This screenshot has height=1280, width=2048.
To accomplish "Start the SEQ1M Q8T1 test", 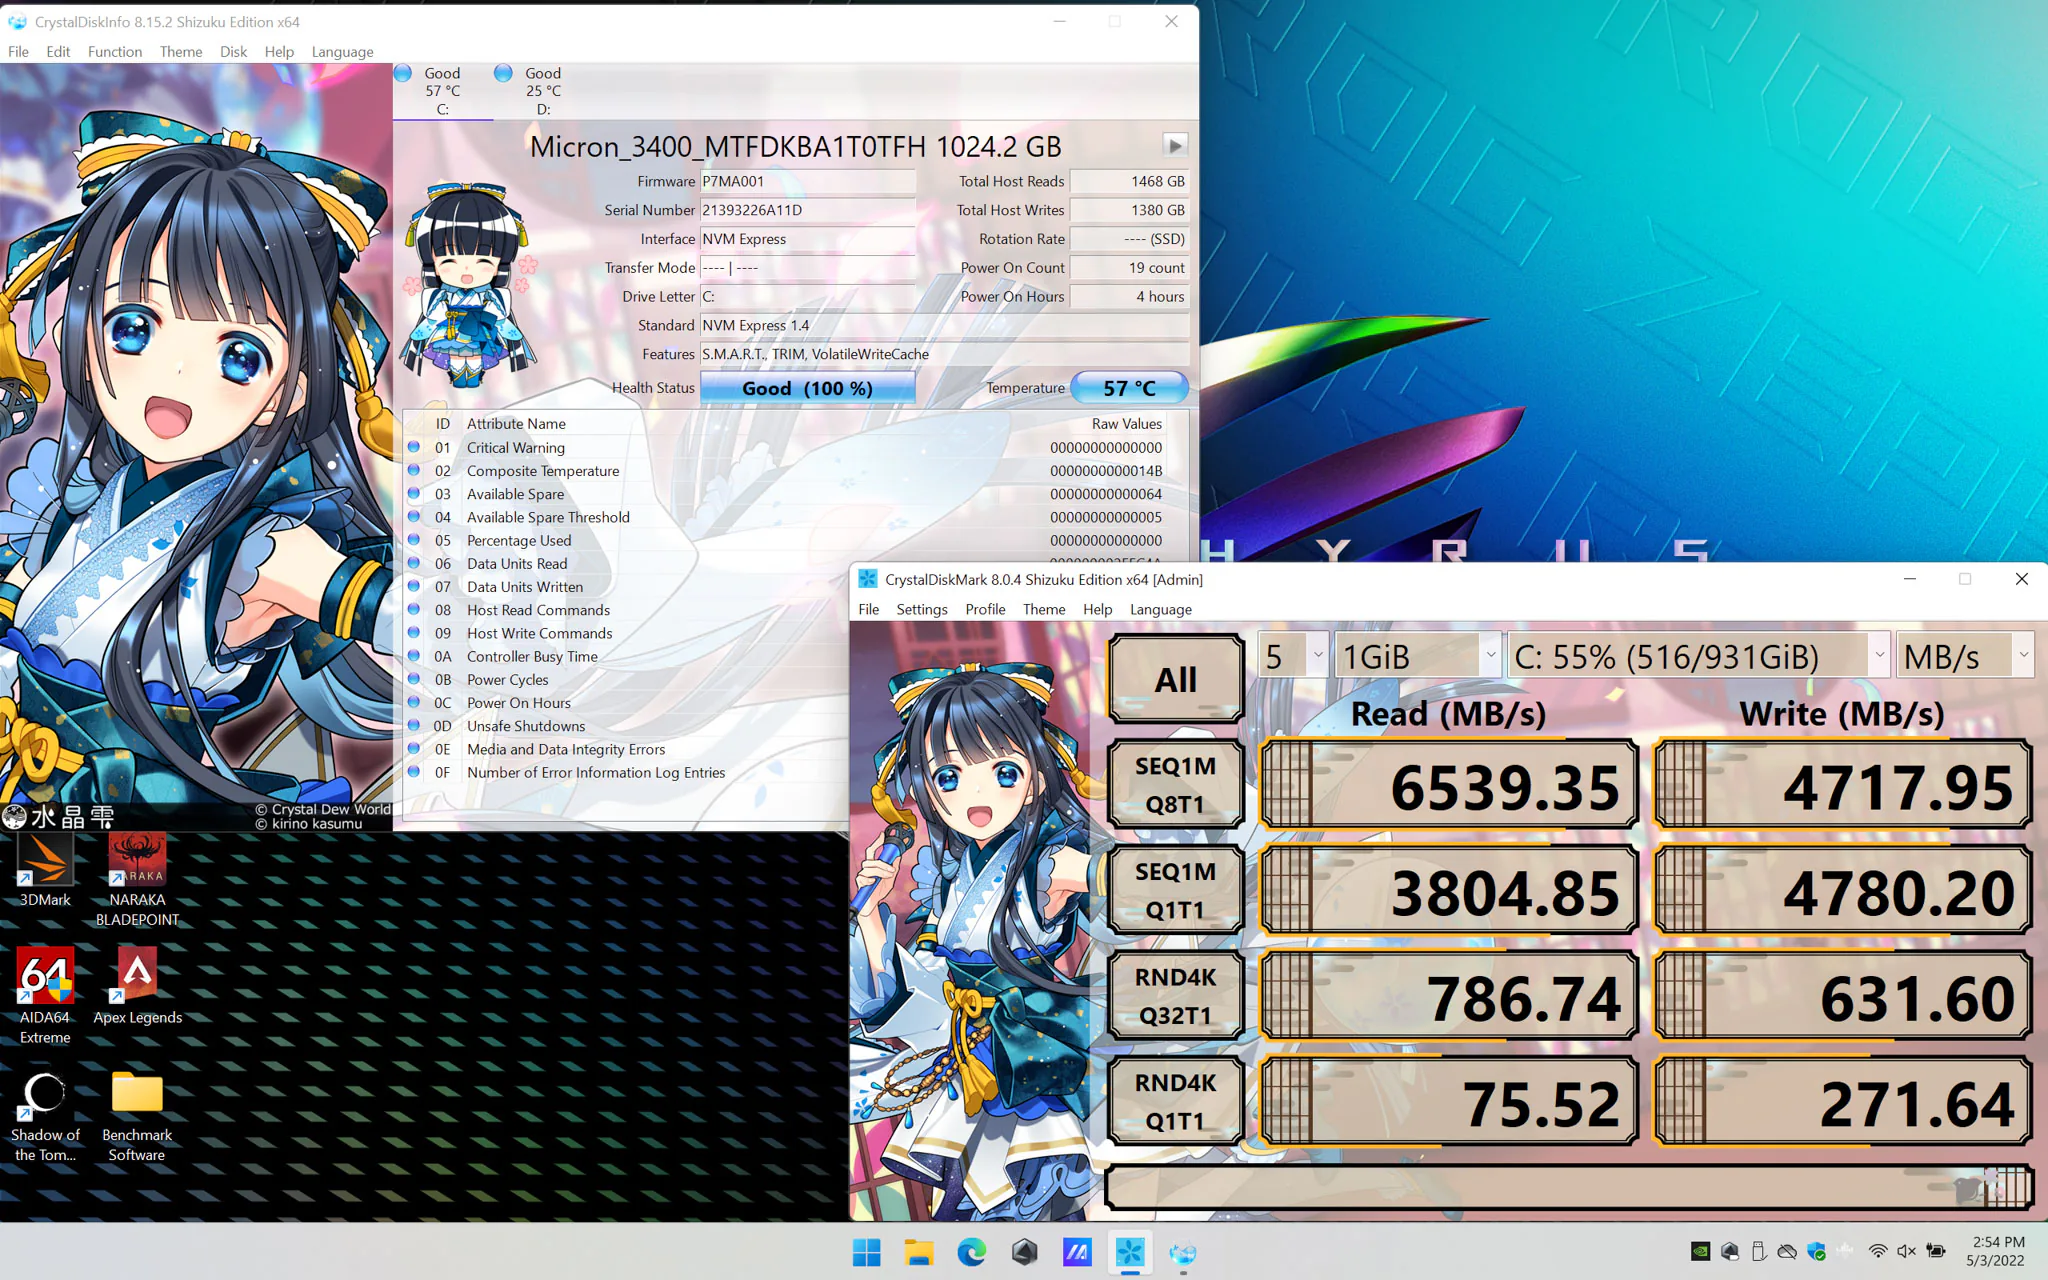I will pos(1176,784).
